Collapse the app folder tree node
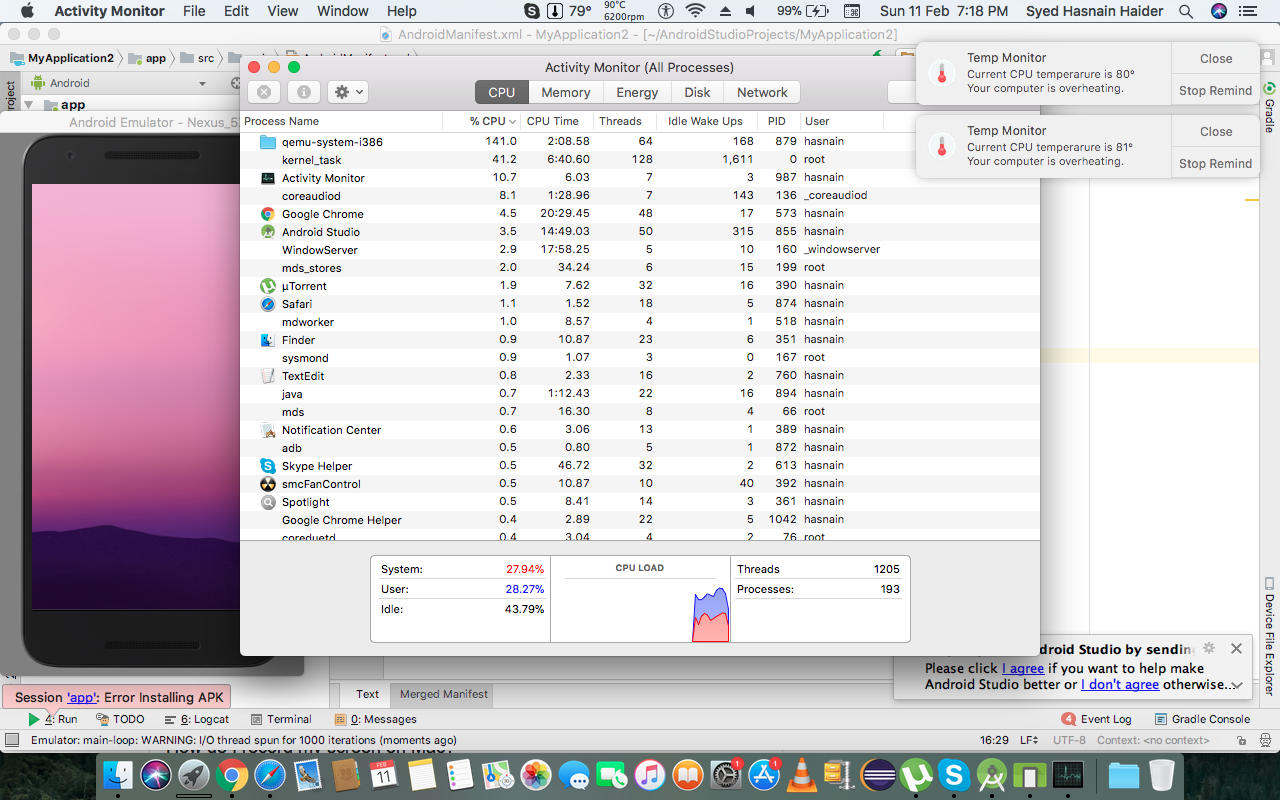This screenshot has width=1280, height=800. (x=29, y=105)
